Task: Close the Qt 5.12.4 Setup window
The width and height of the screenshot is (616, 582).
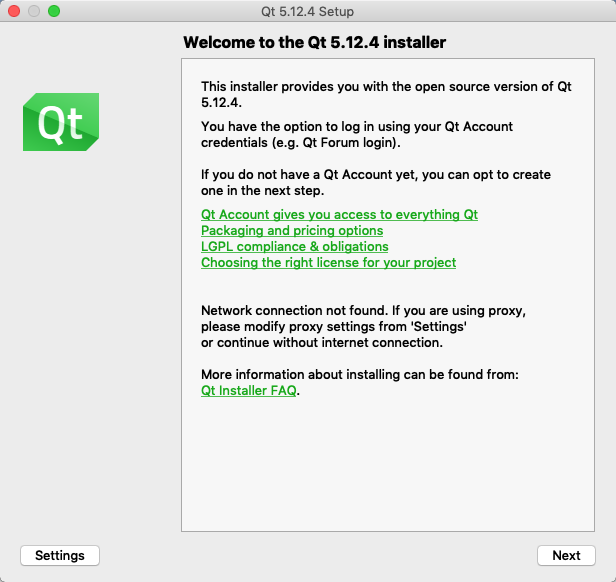Action: click(x=14, y=11)
